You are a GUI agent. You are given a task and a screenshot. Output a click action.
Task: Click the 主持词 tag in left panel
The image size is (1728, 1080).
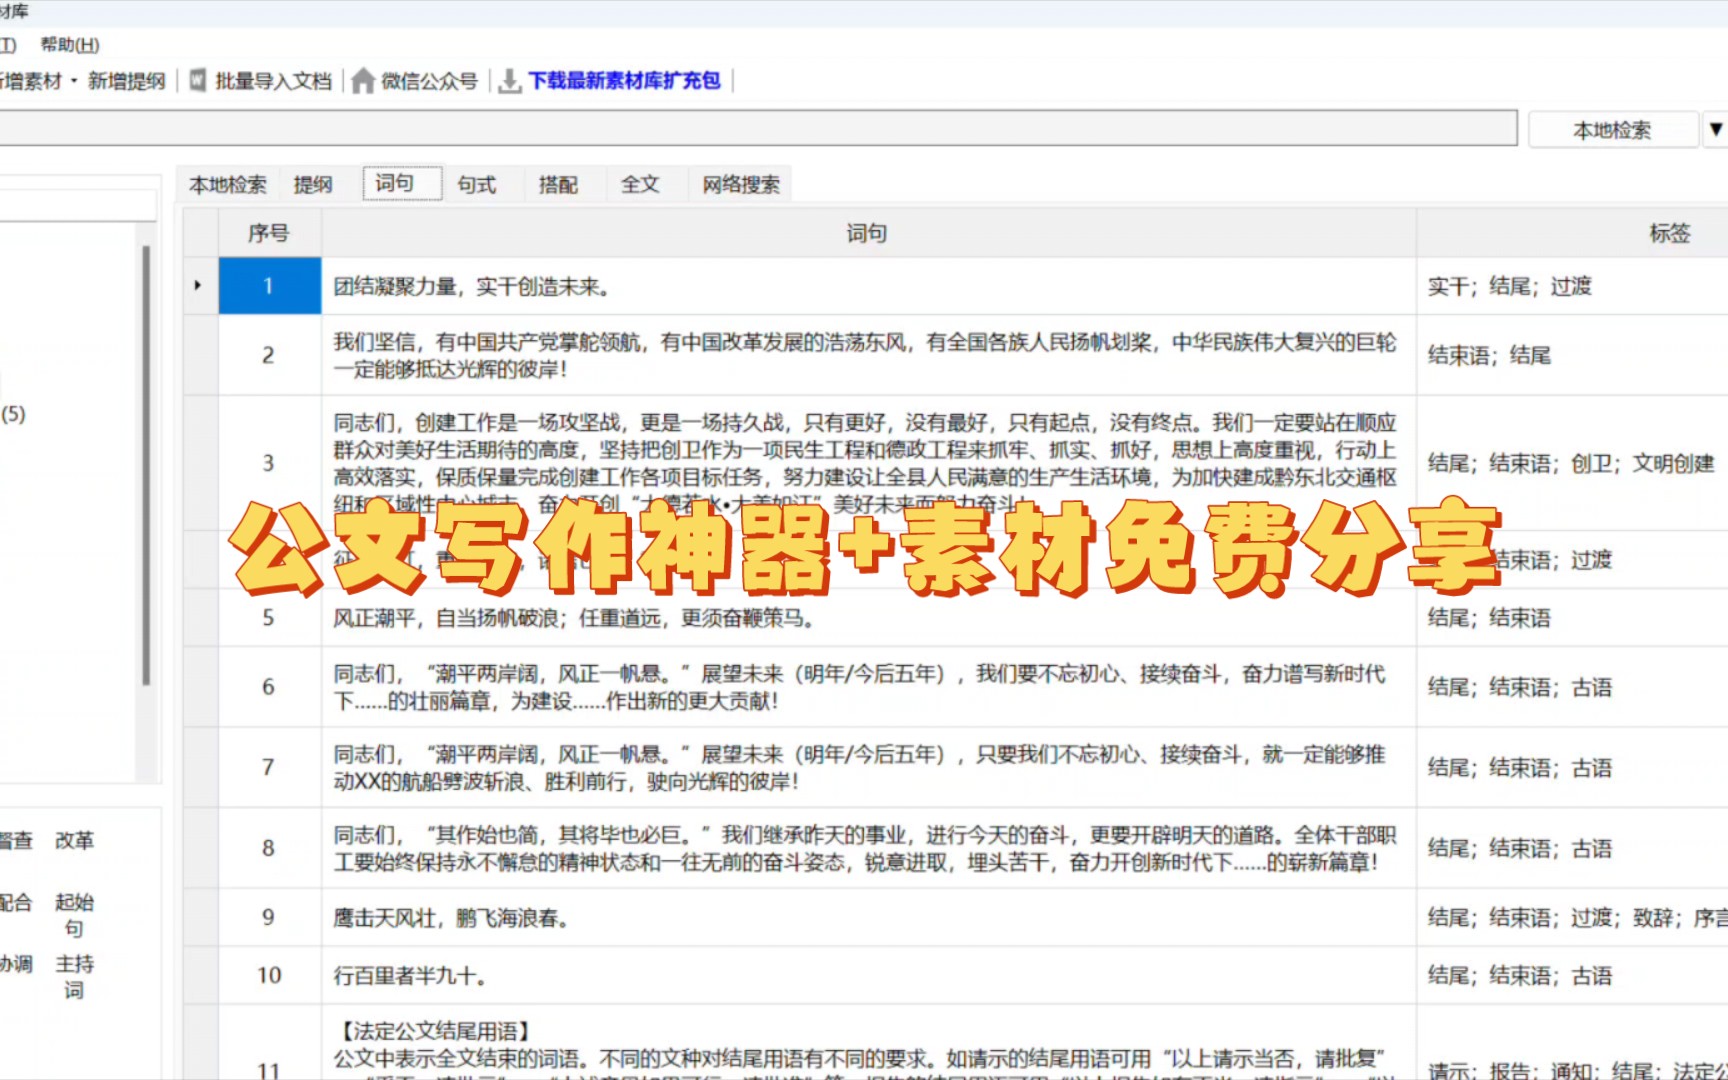coord(74,977)
